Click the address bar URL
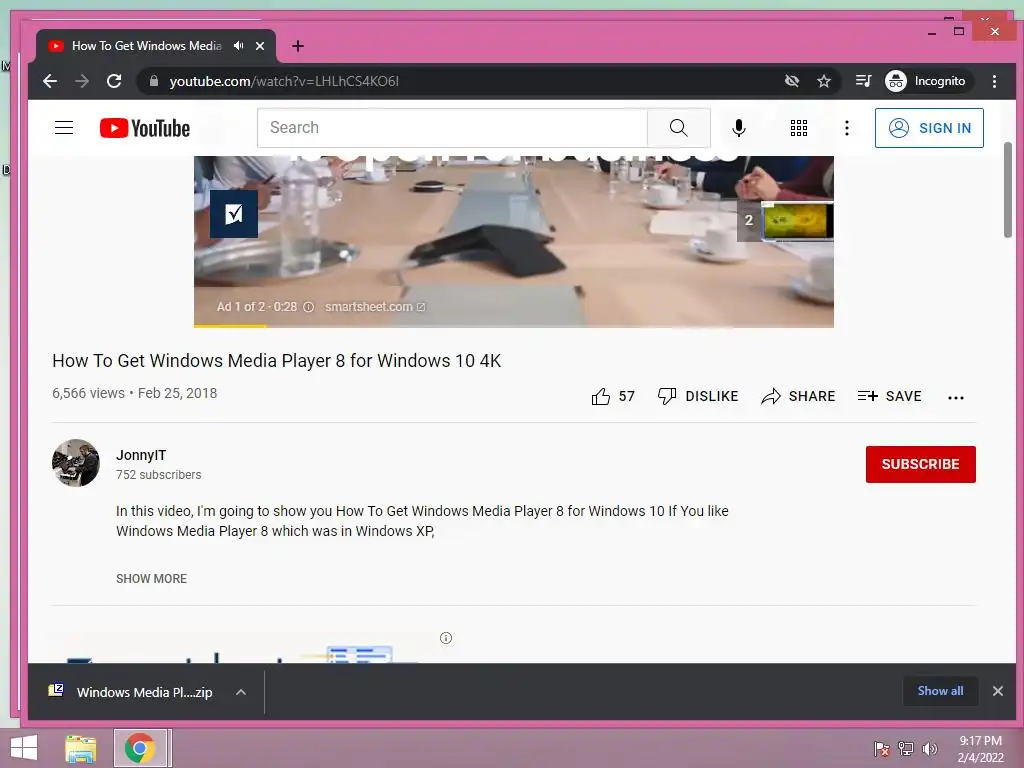Screen dimensions: 1024x768 284,81
